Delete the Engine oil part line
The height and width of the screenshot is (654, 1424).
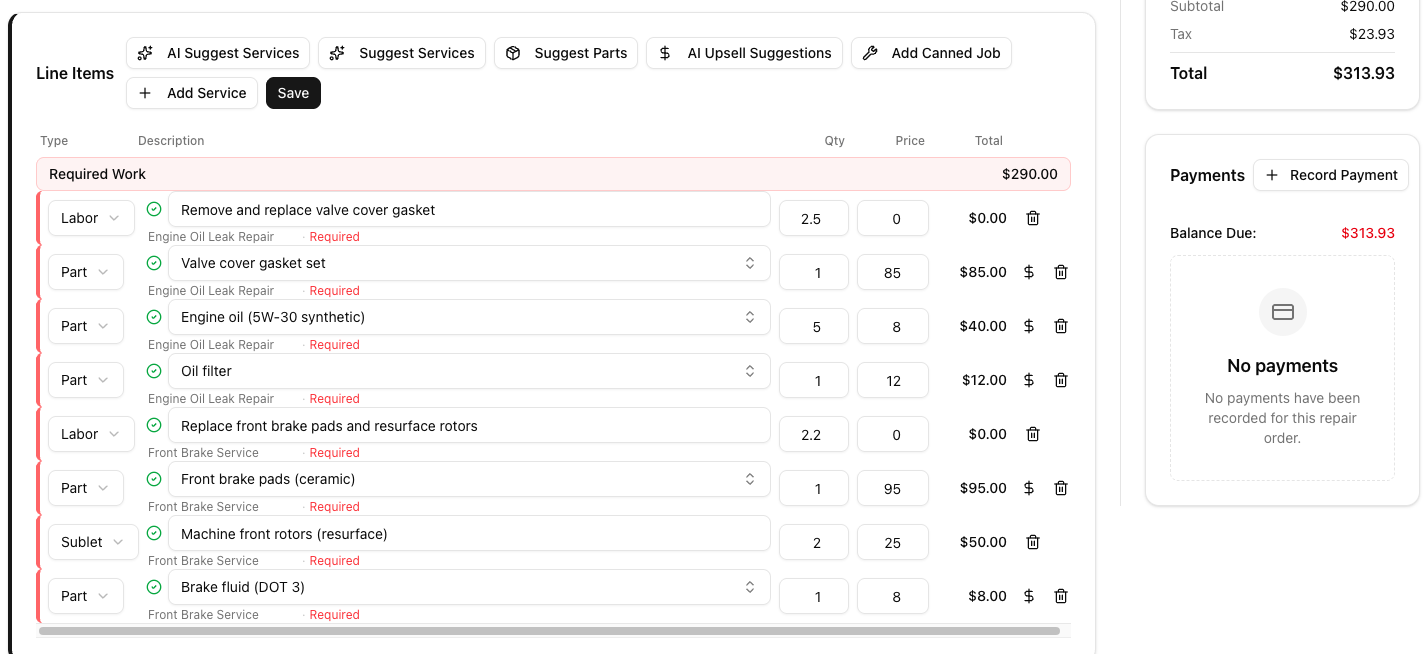[1061, 326]
